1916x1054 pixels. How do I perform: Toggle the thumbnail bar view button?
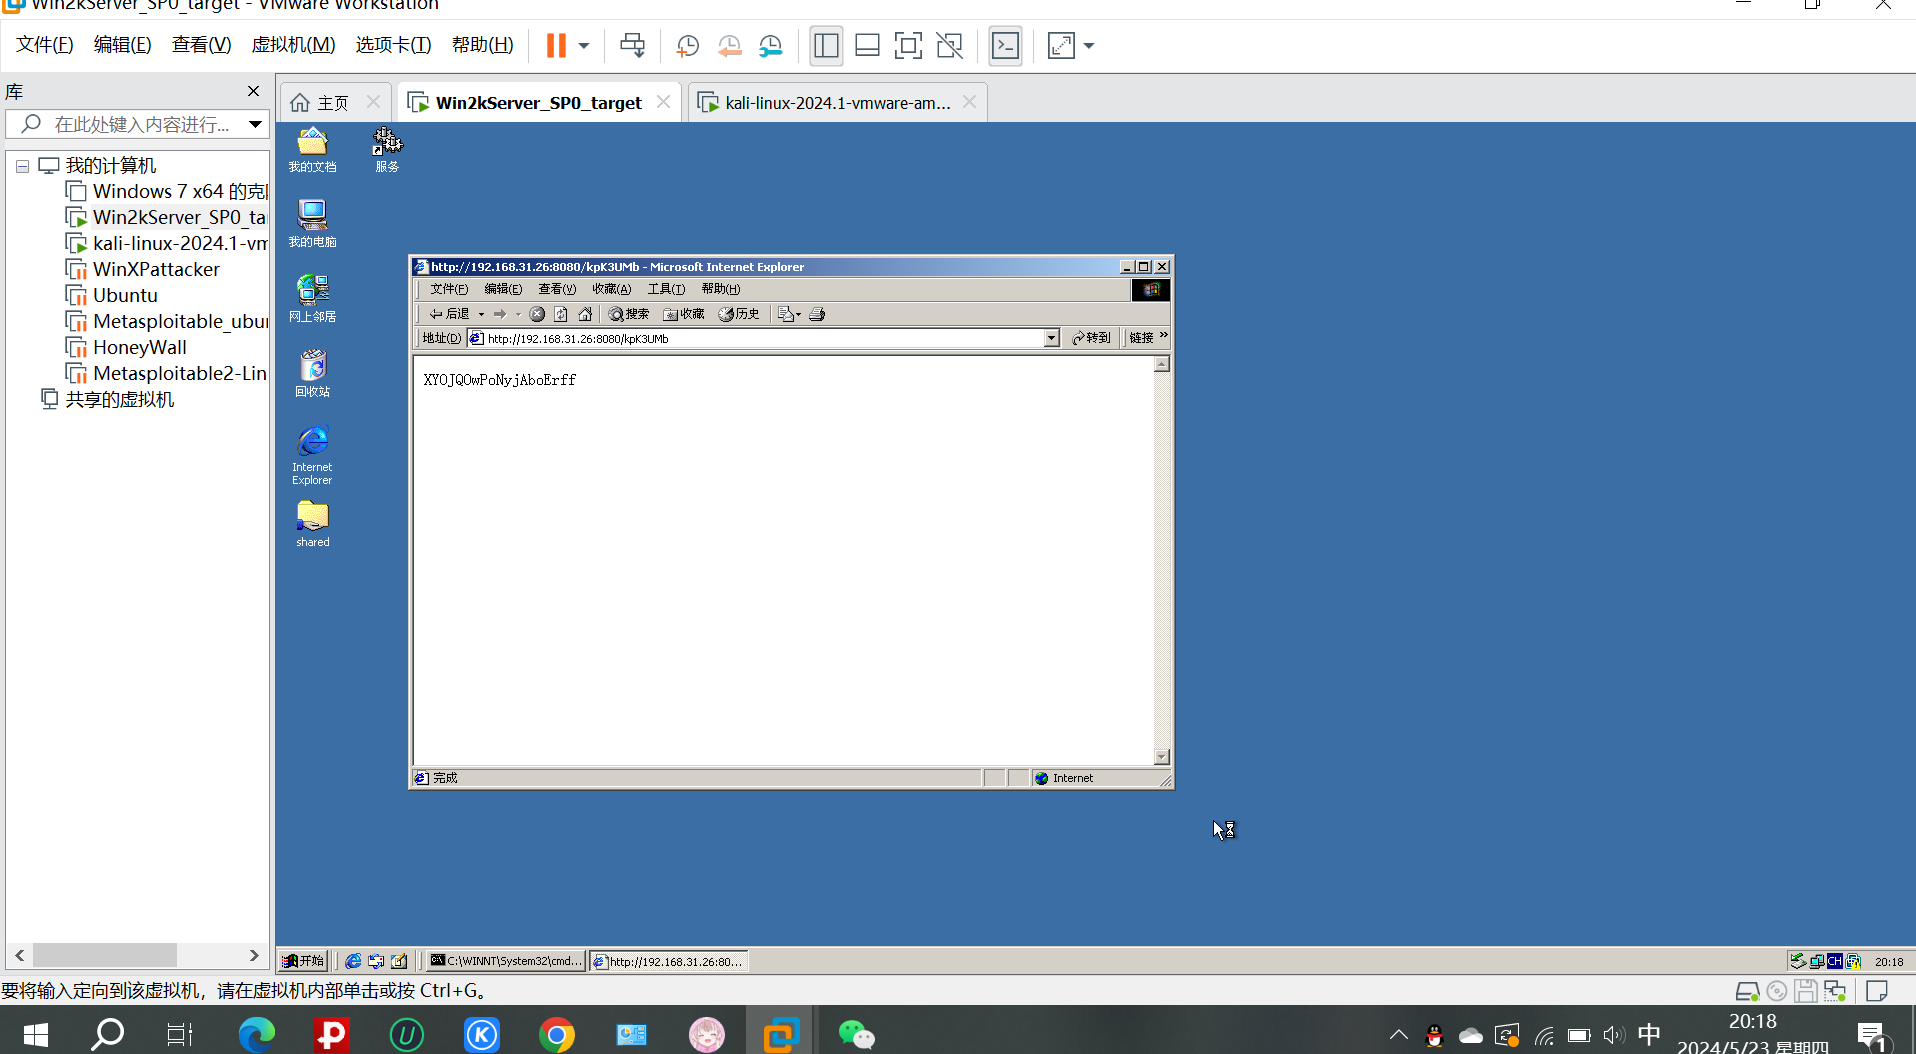click(x=867, y=45)
